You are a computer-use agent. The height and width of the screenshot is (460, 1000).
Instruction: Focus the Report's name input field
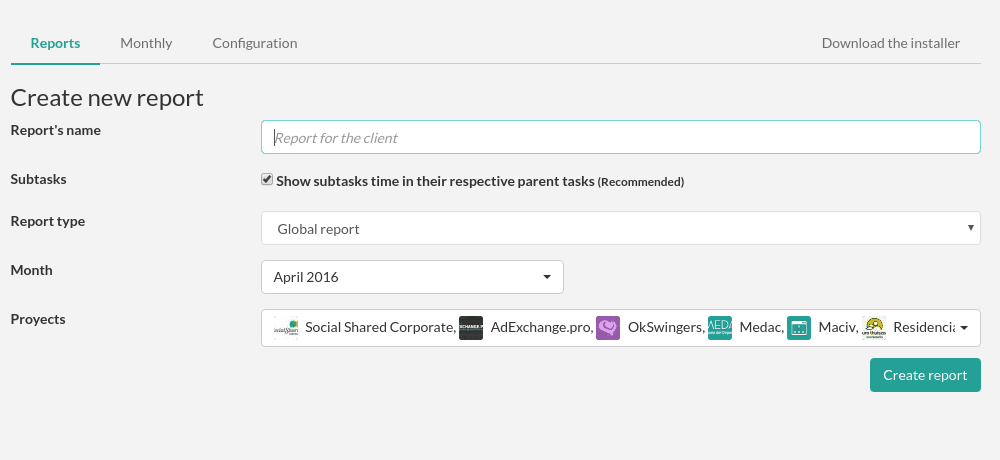point(621,137)
